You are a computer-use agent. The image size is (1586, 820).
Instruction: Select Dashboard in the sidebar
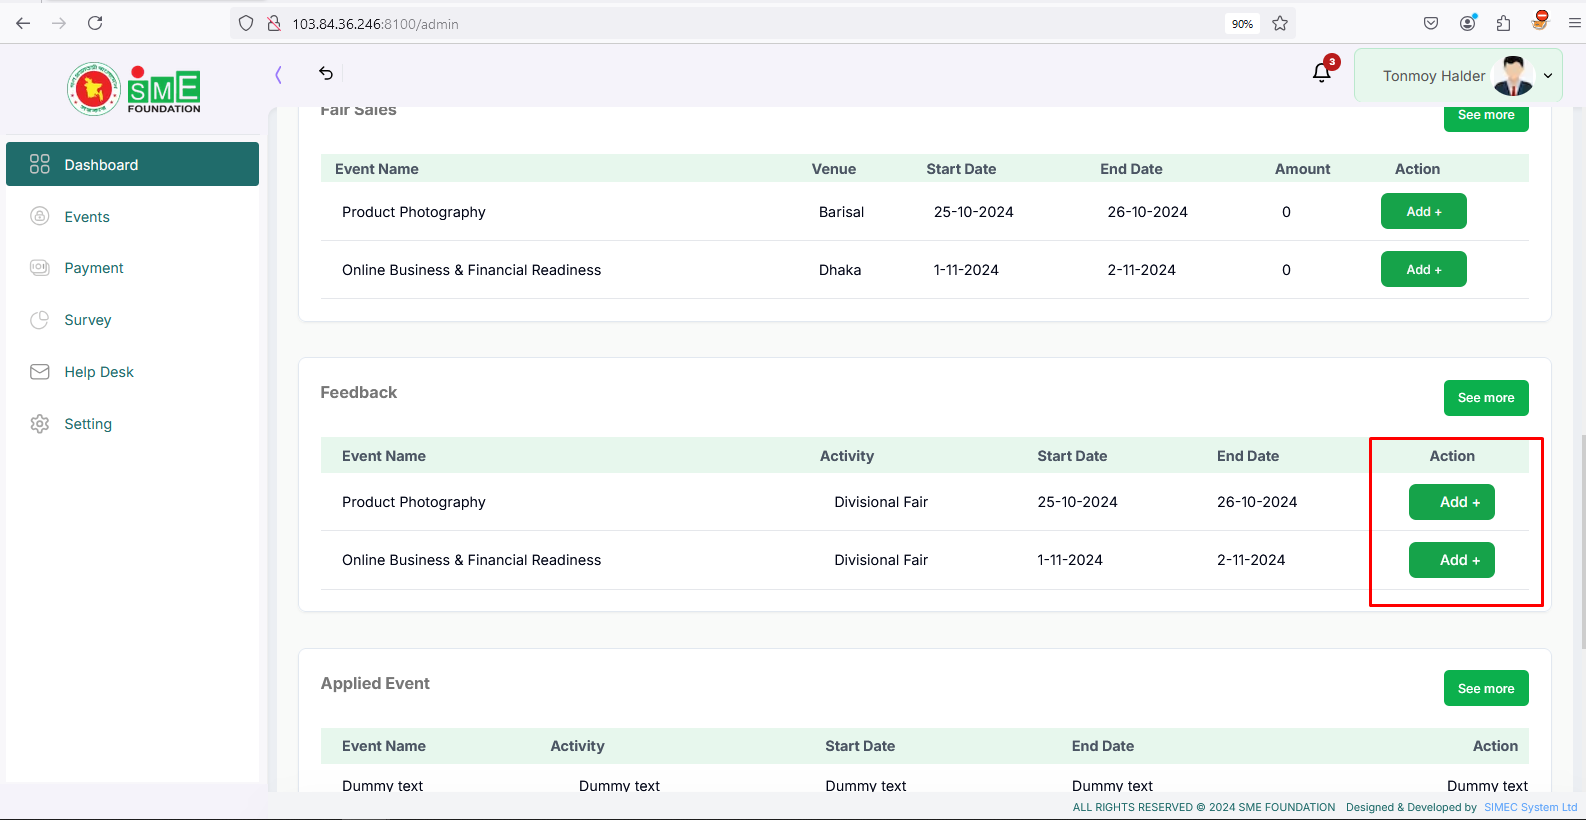pyautogui.click(x=132, y=164)
